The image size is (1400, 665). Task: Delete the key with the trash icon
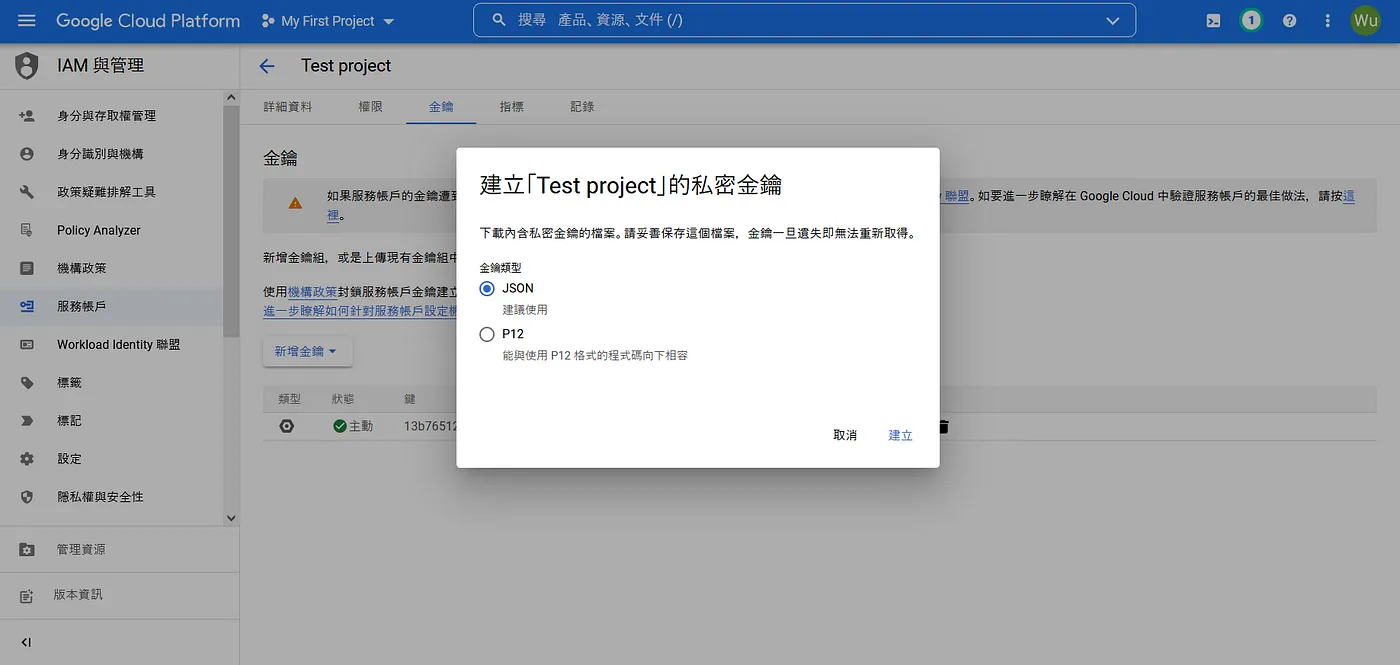pos(943,426)
